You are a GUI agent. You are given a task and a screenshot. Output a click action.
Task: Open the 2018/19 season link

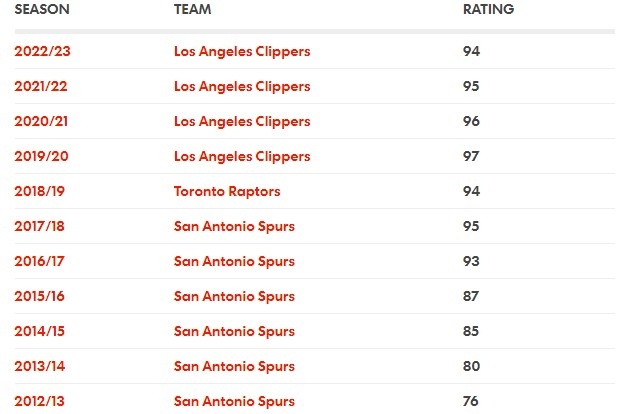click(x=39, y=191)
